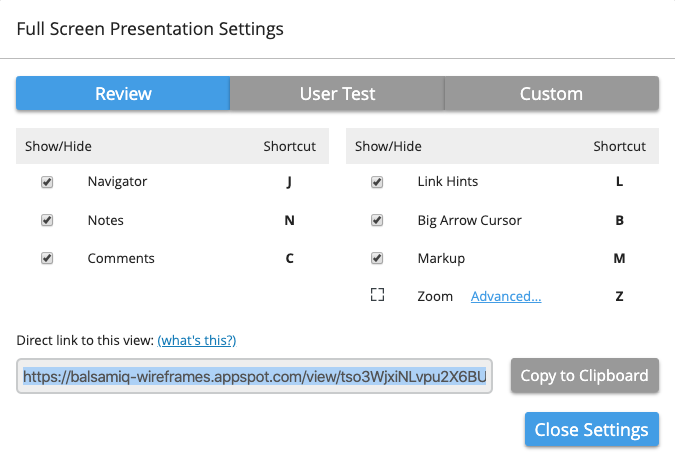Click the Close Settings button

591,430
